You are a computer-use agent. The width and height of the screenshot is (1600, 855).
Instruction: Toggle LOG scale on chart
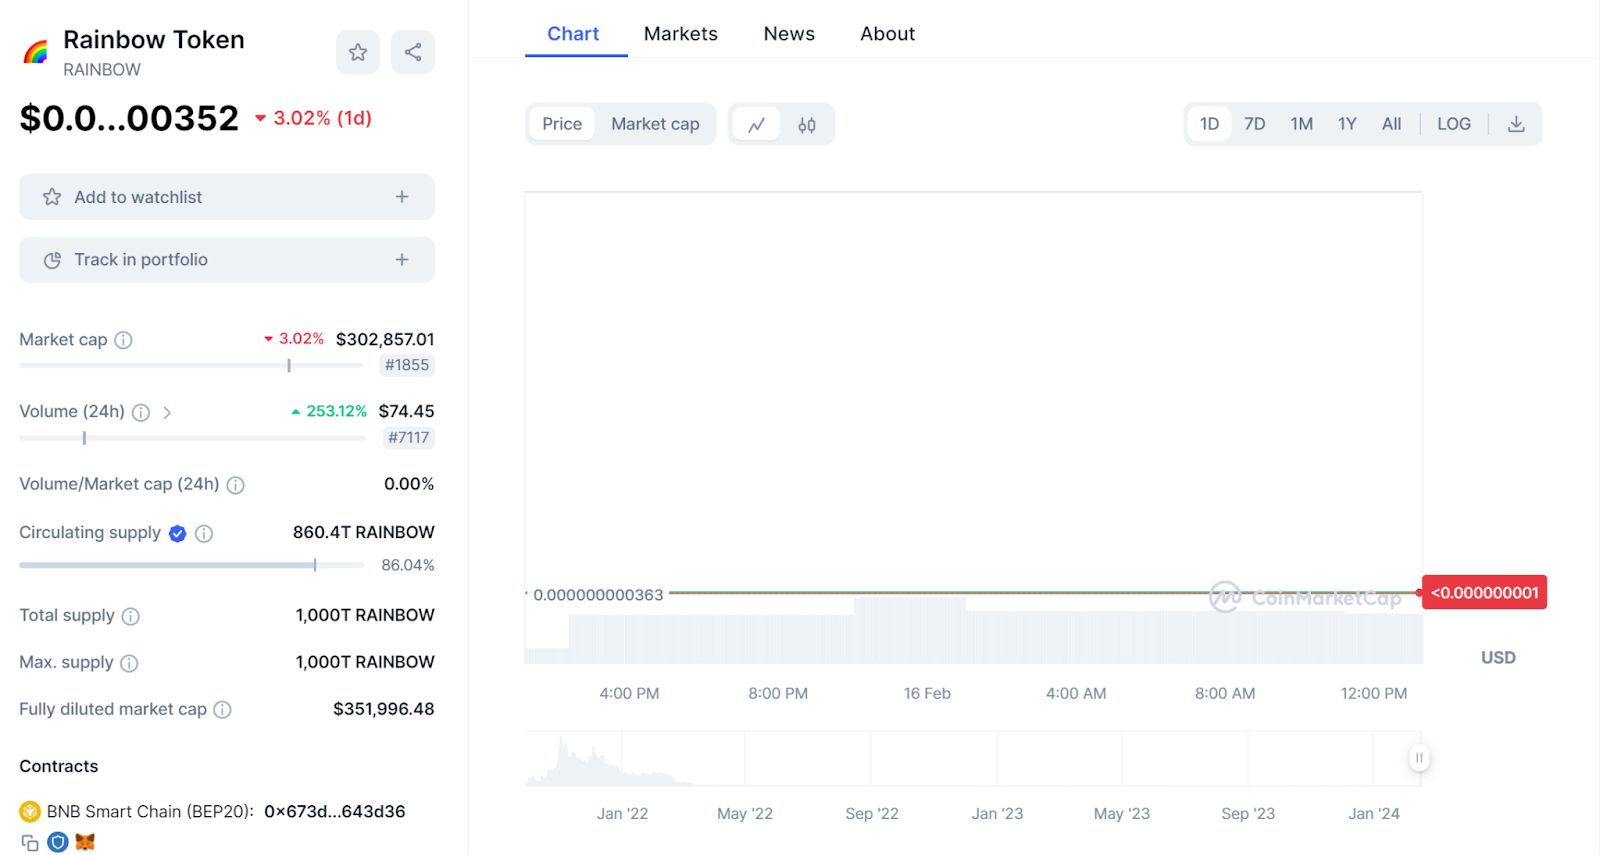1454,124
